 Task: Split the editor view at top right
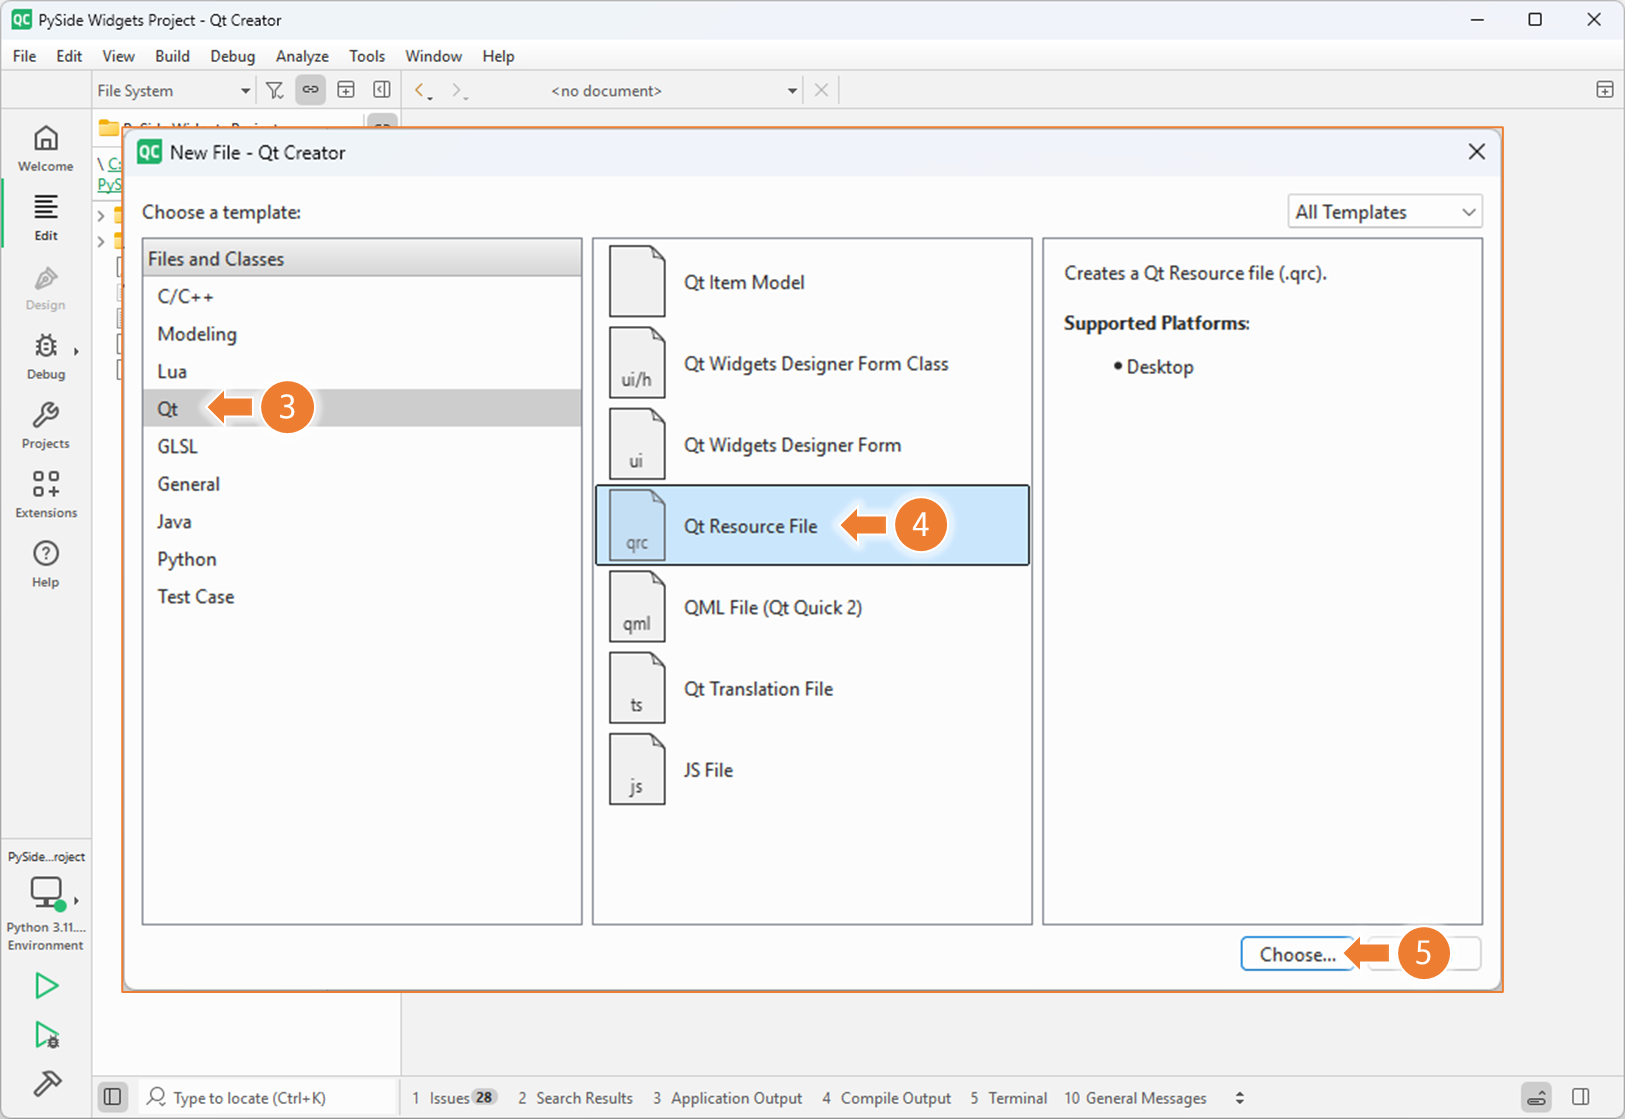(x=1605, y=90)
